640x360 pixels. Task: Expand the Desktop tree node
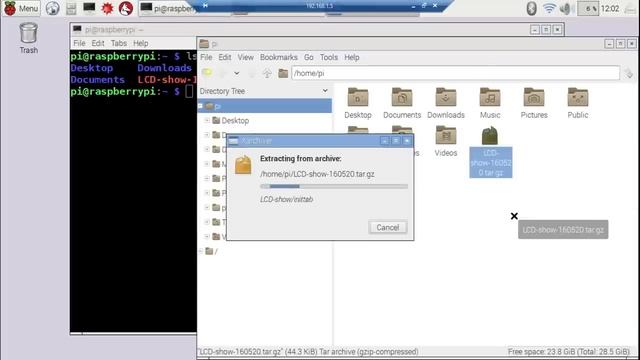click(x=207, y=120)
